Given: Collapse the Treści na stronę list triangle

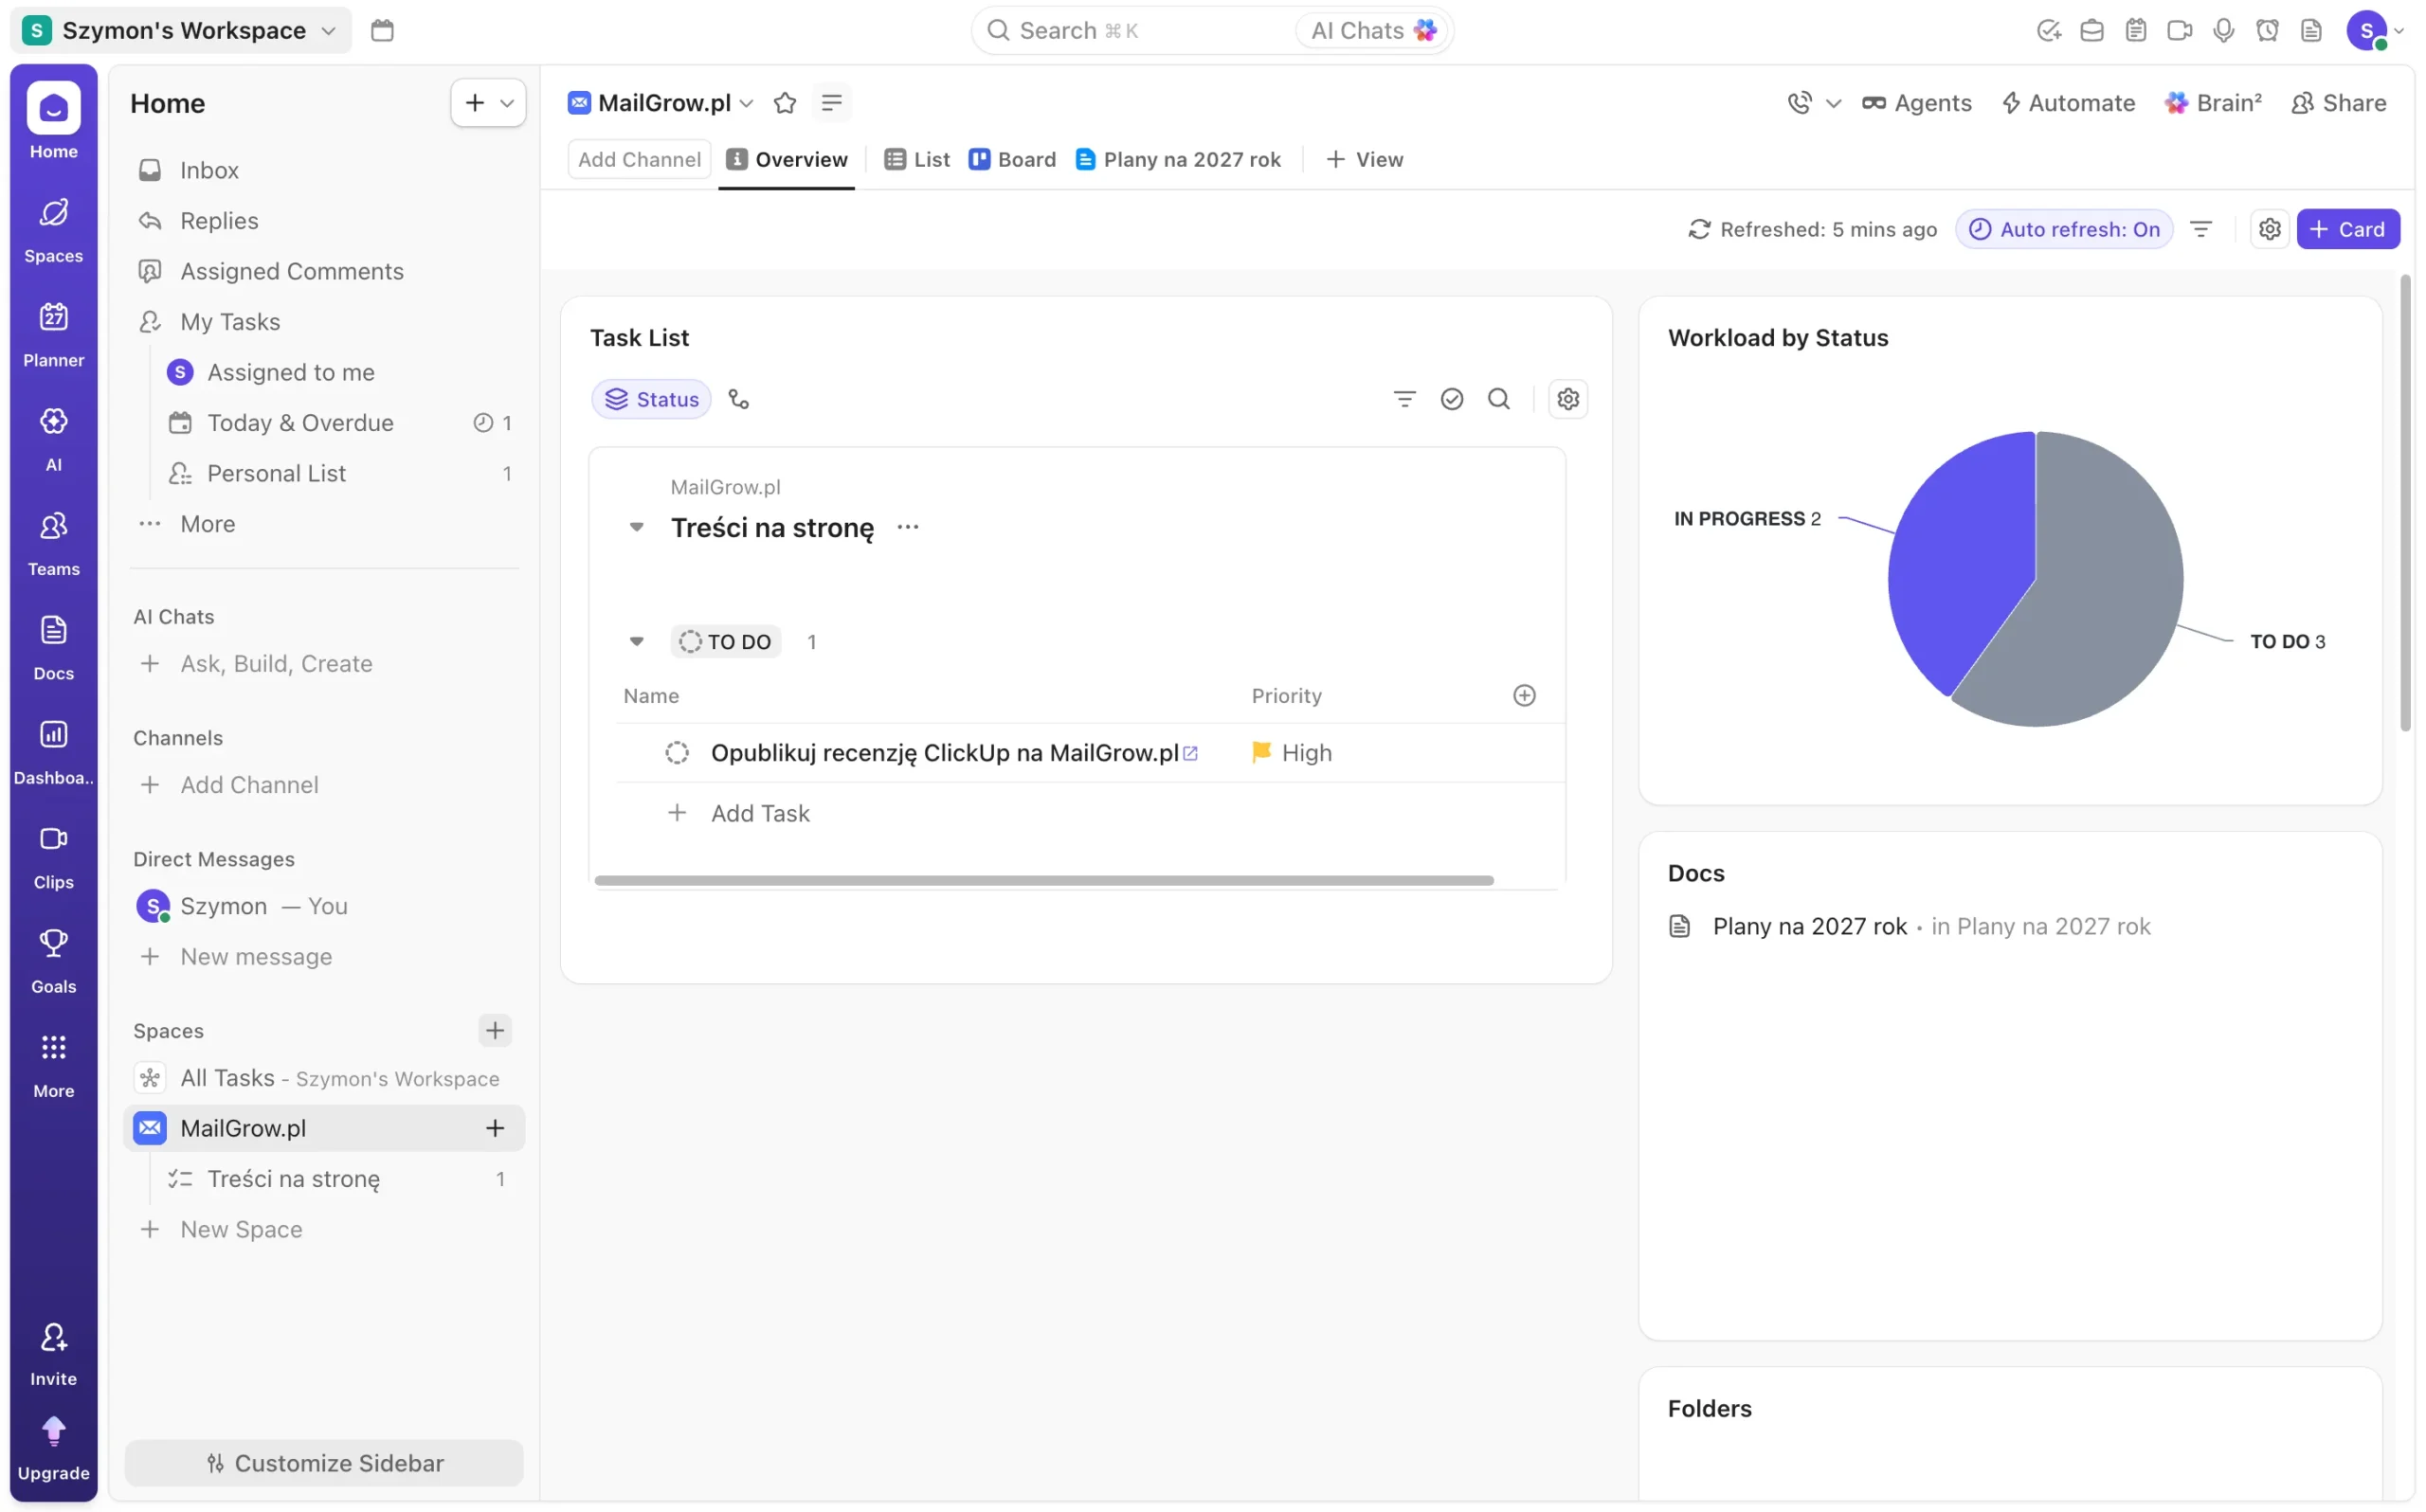Looking at the screenshot, I should [636, 527].
